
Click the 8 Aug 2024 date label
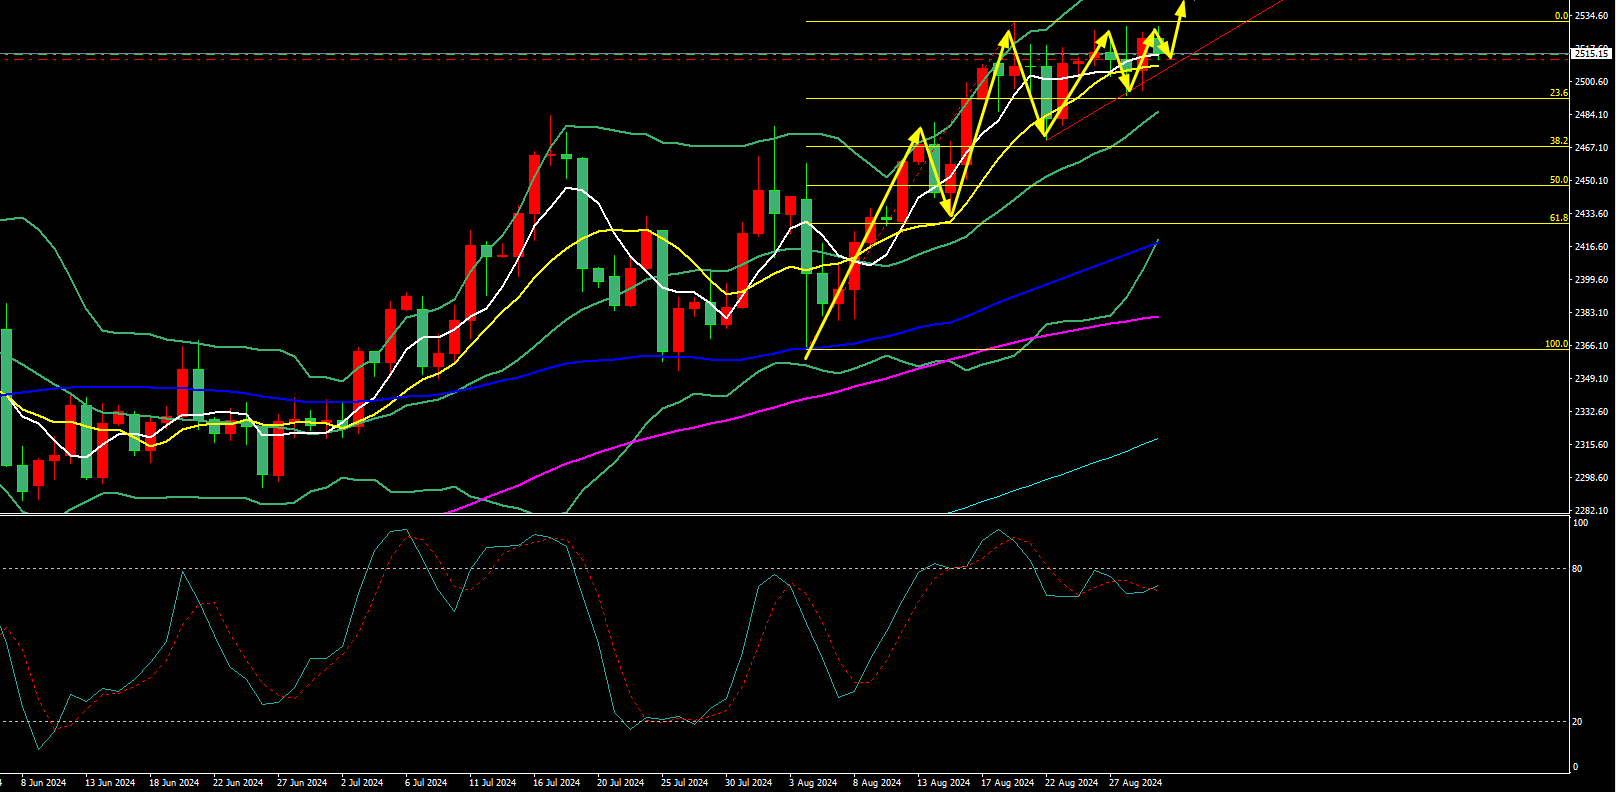point(877,783)
